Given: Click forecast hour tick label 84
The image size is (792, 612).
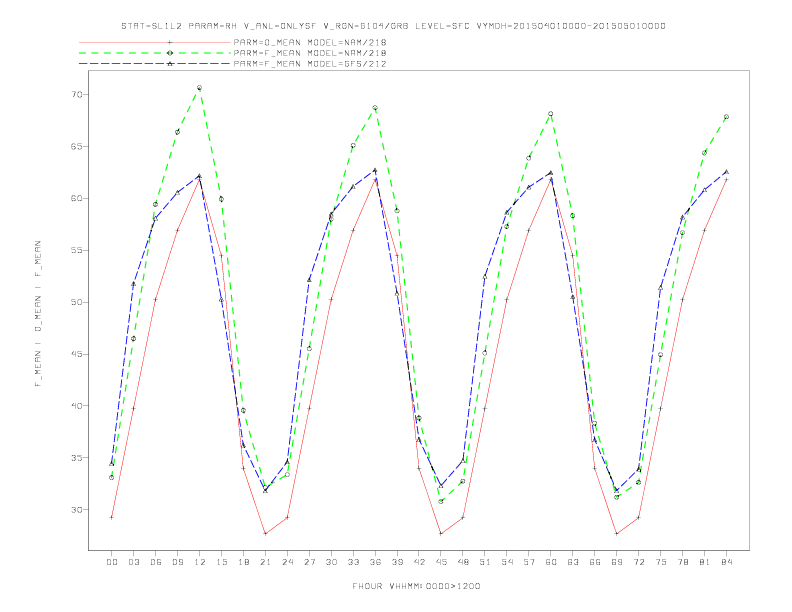Looking at the screenshot, I should (x=727, y=562).
